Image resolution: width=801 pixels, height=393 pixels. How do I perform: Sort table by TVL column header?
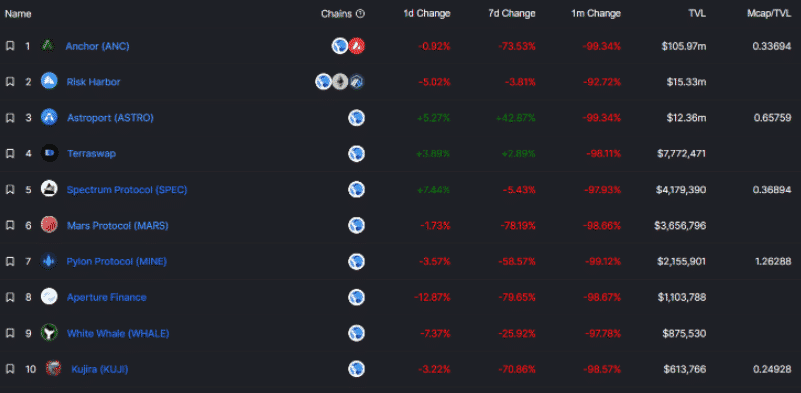point(697,14)
